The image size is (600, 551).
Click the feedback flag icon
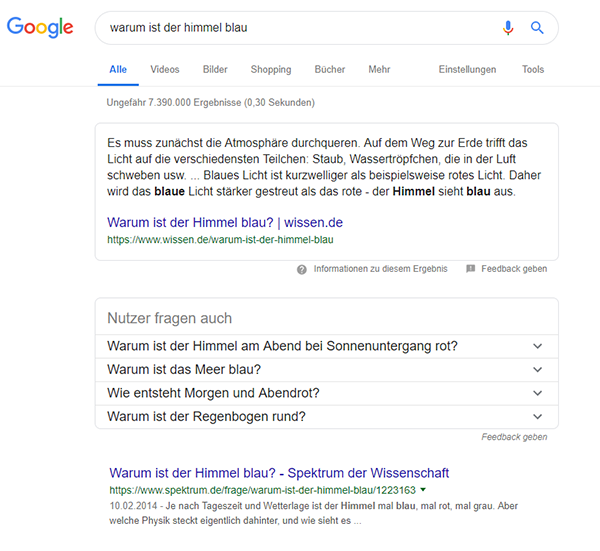point(470,269)
